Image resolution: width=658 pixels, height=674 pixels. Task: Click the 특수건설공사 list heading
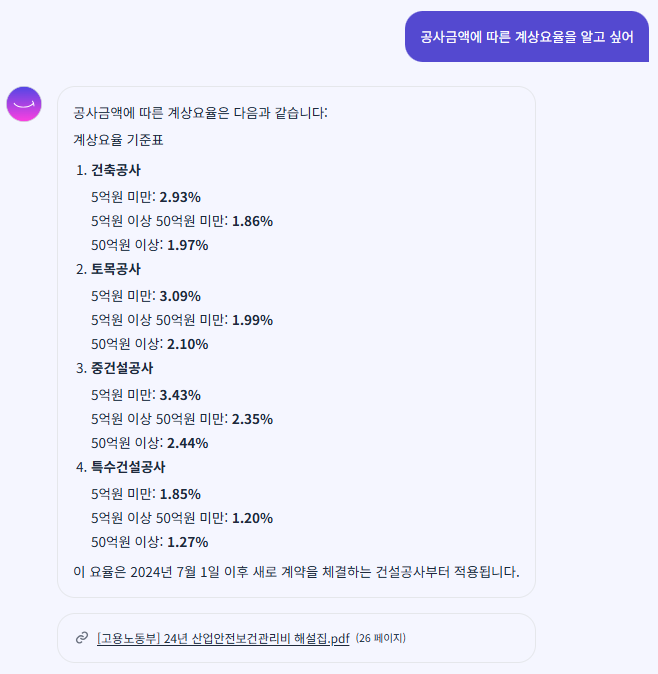[128, 467]
